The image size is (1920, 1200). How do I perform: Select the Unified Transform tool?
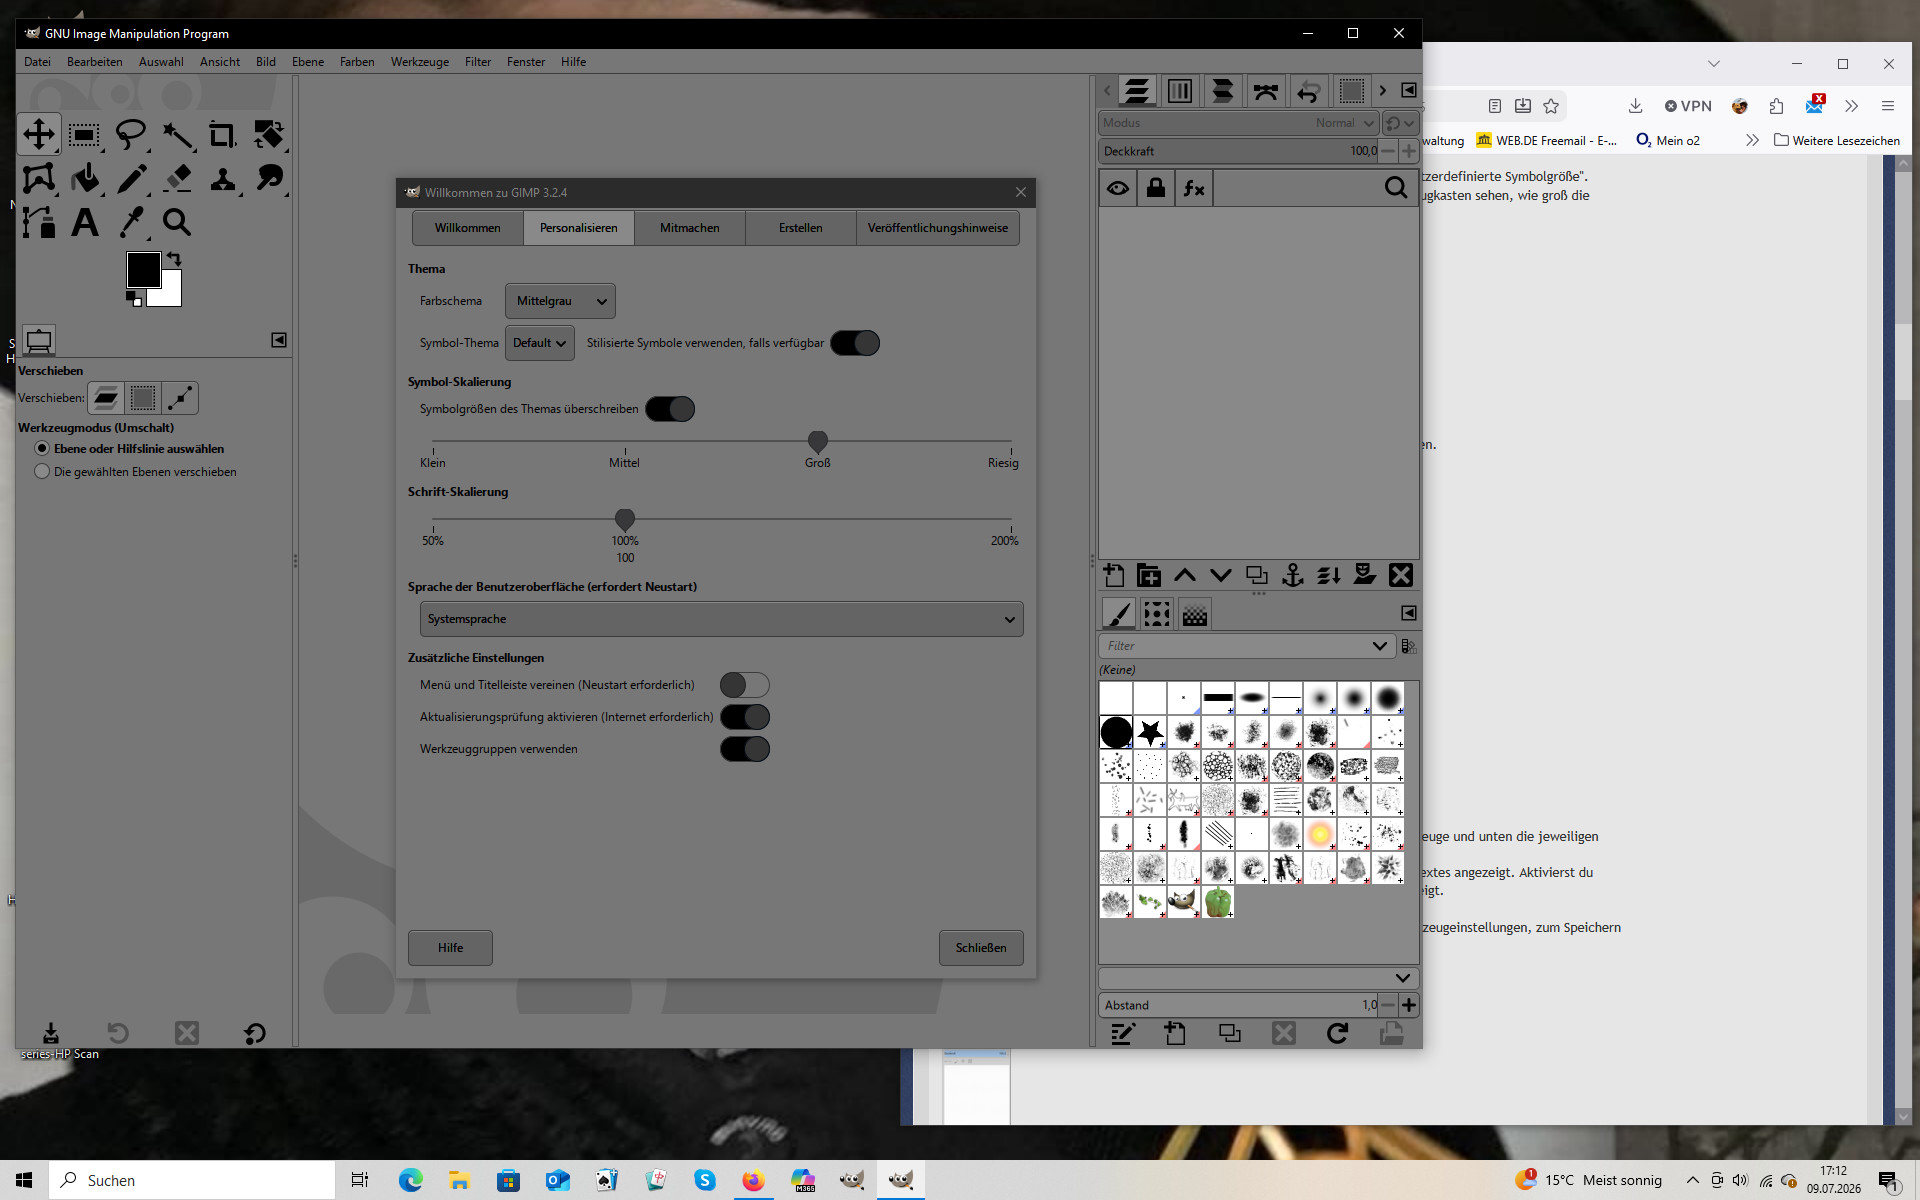pos(269,134)
